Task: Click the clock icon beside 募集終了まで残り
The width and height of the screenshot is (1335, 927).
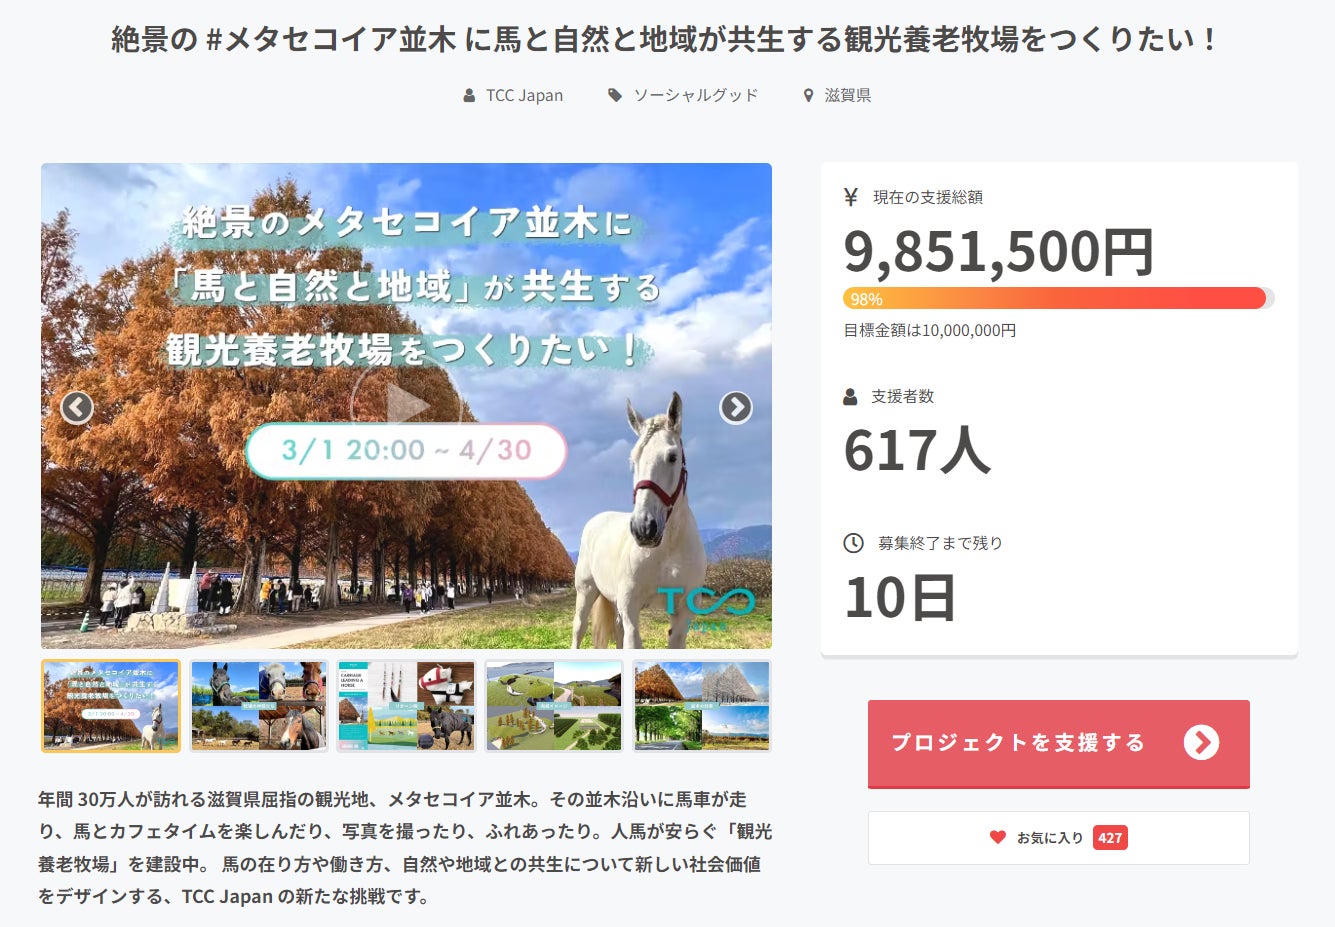Action: pyautogui.click(x=853, y=543)
